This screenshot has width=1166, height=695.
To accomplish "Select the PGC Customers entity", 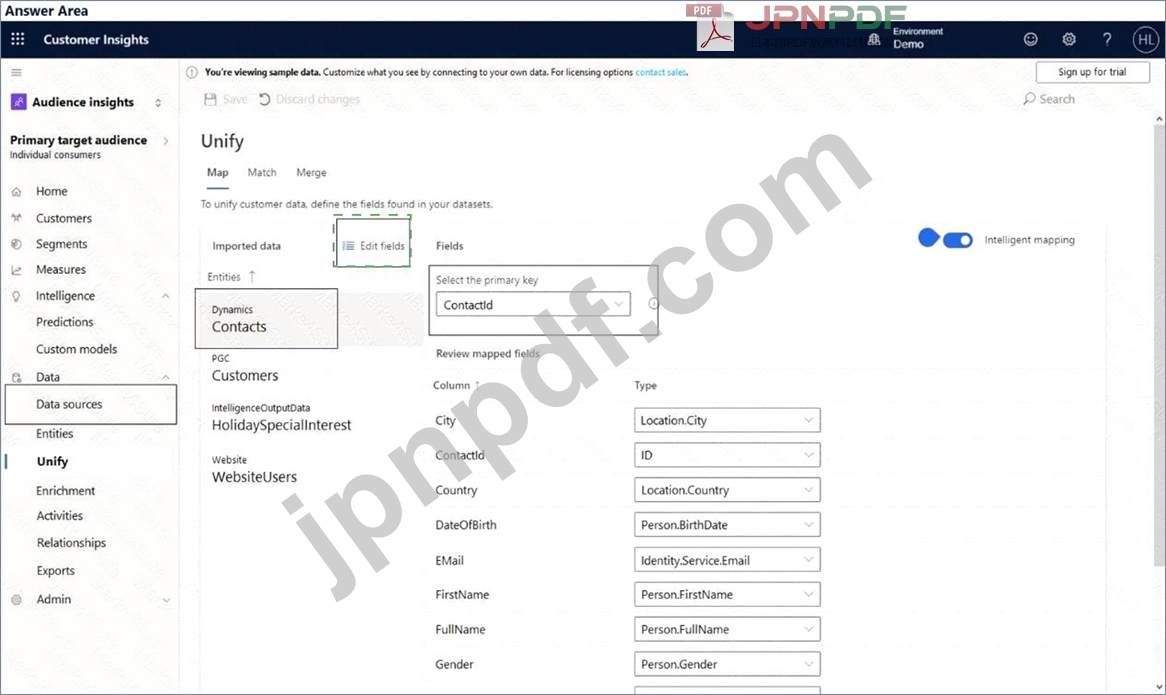I will coord(245,369).
